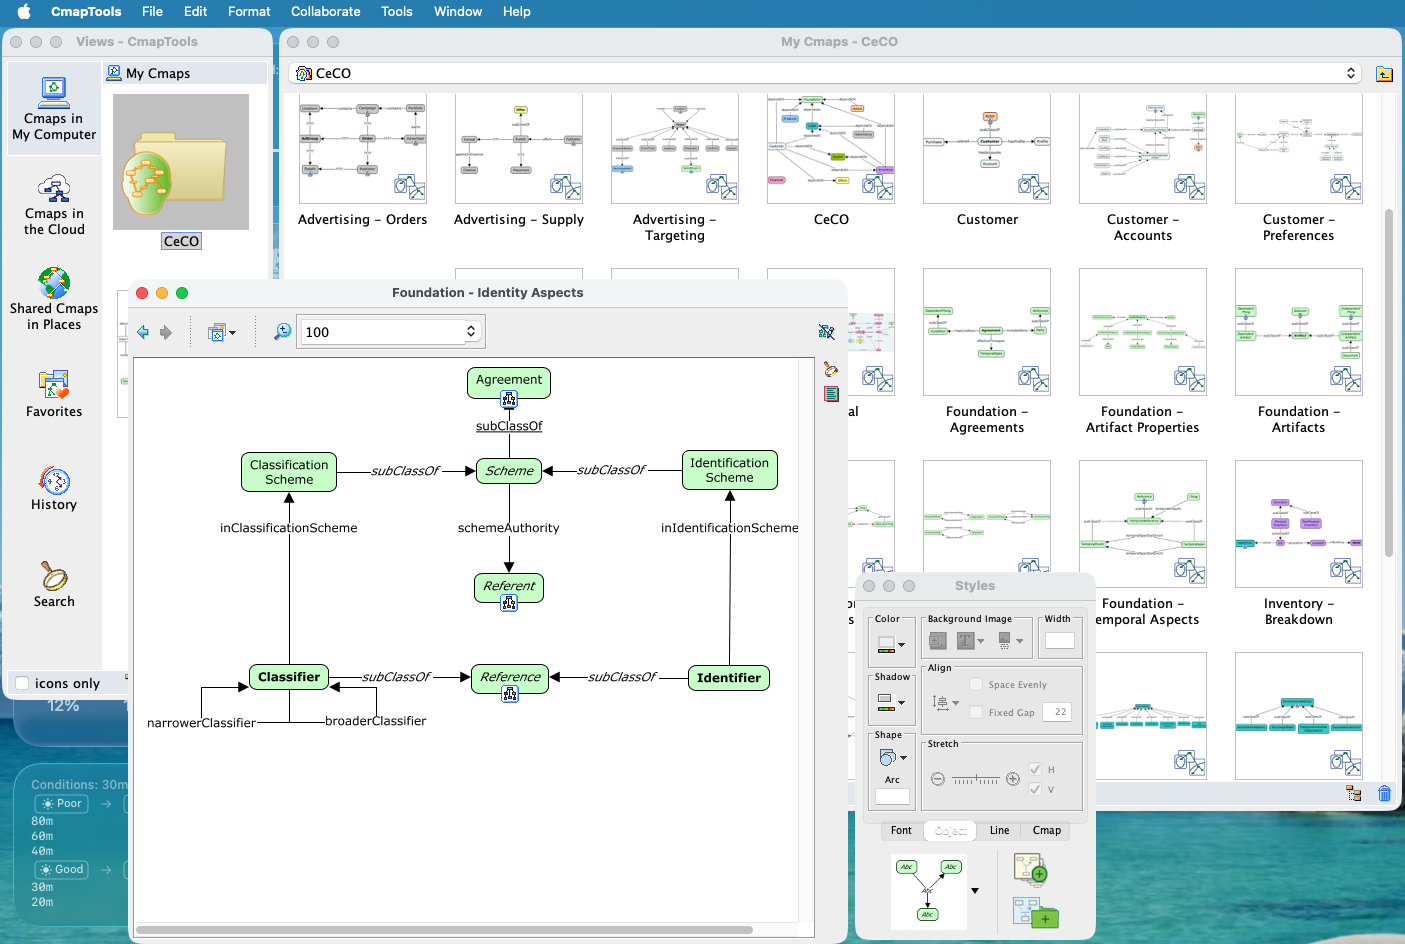This screenshot has width=1405, height=944.
Task: Select the schemeAuthority linking phrase
Action: pos(509,528)
